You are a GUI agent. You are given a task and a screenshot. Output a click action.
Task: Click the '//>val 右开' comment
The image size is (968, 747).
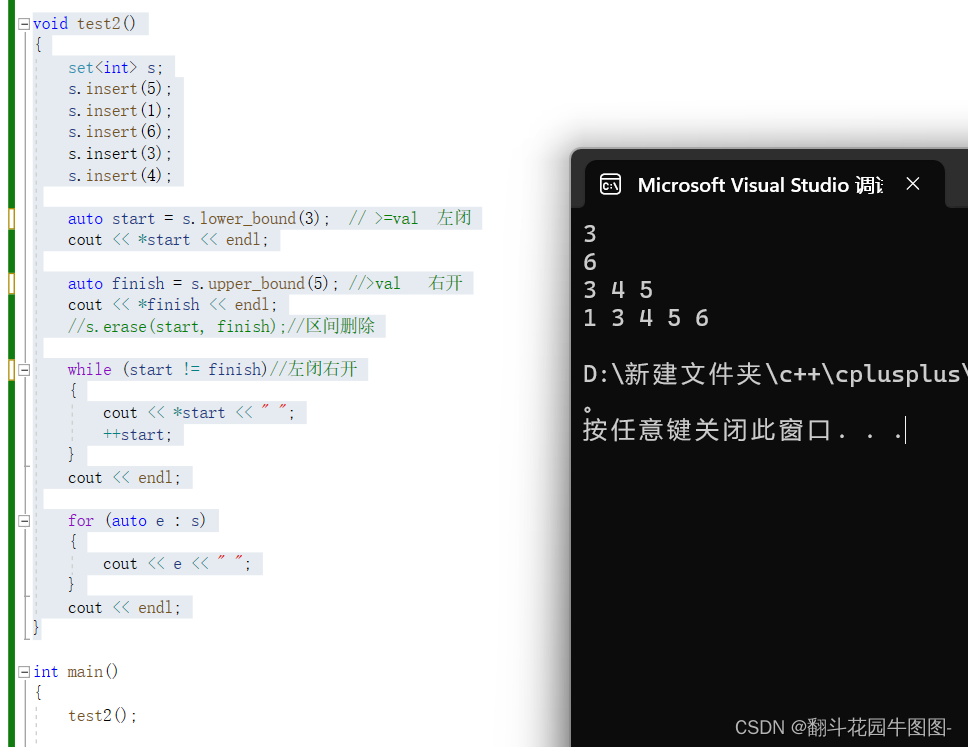click(x=406, y=283)
